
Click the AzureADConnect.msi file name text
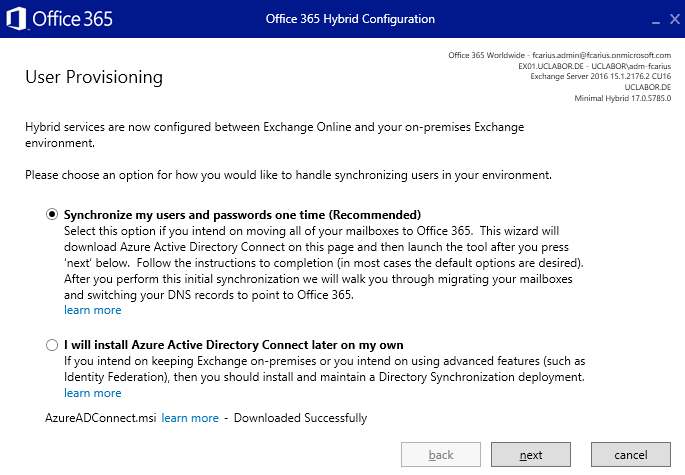coord(100,418)
